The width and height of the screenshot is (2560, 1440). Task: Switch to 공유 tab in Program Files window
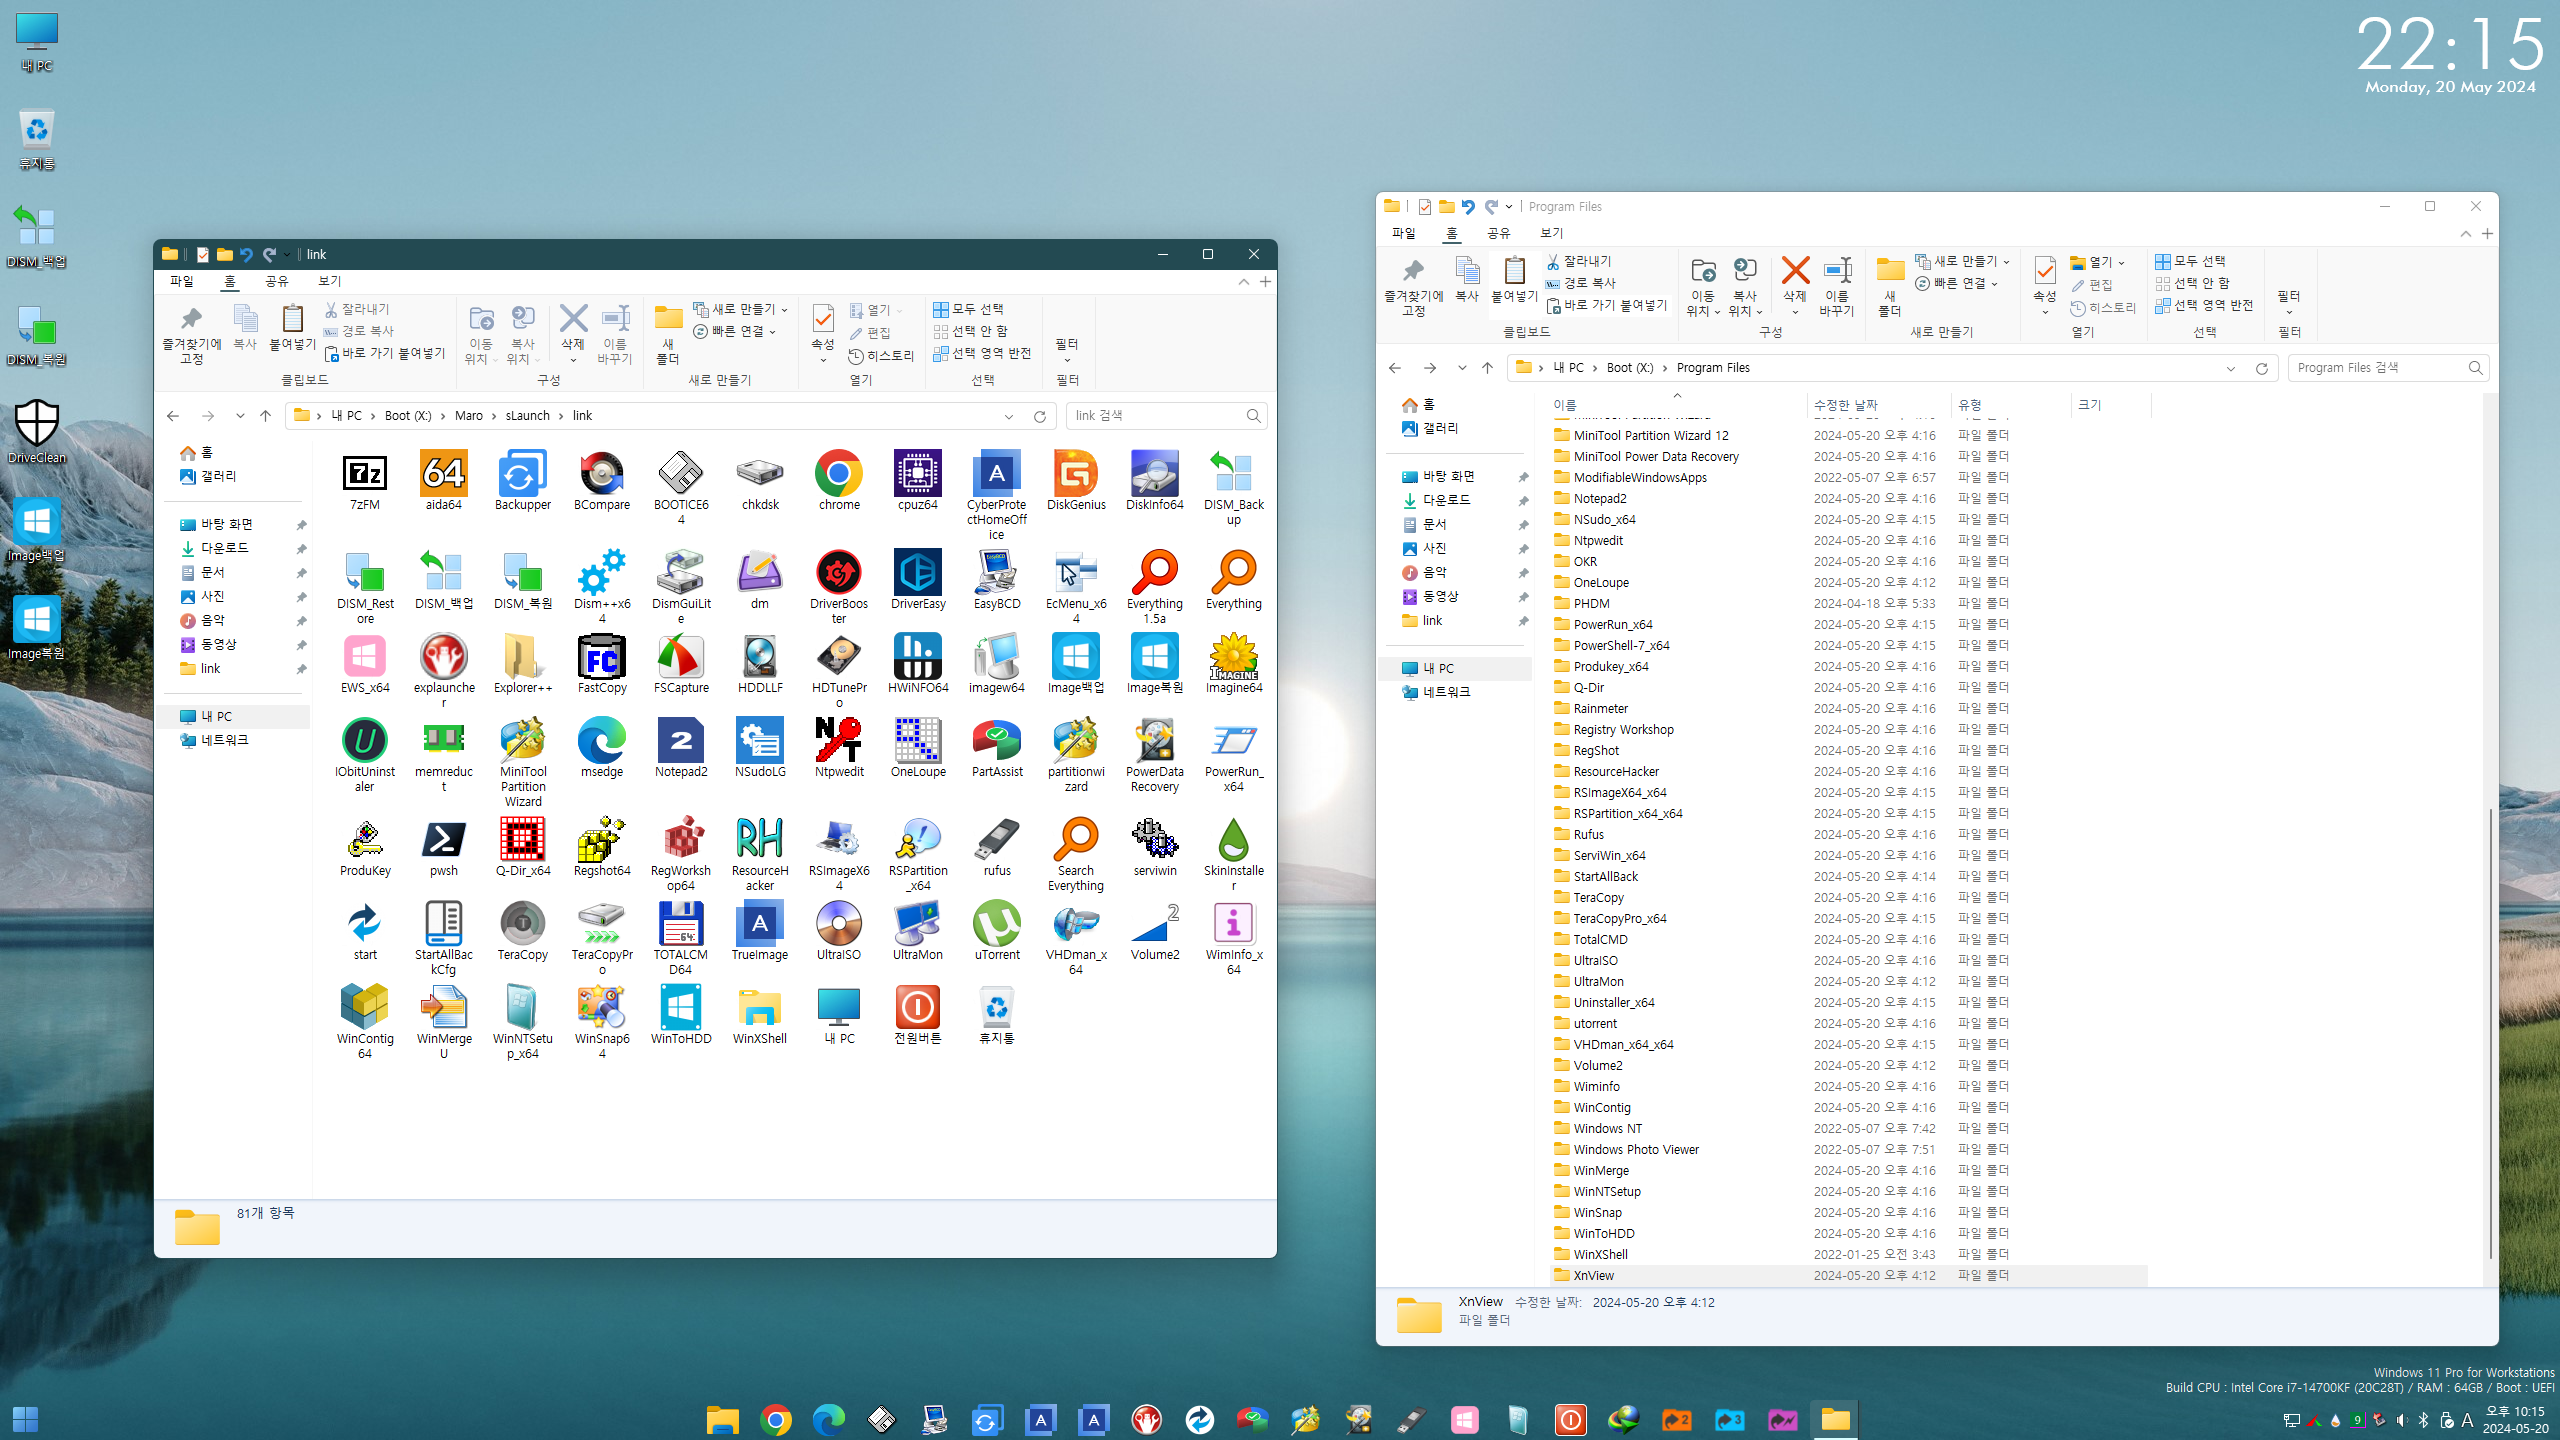pyautogui.click(x=1499, y=233)
